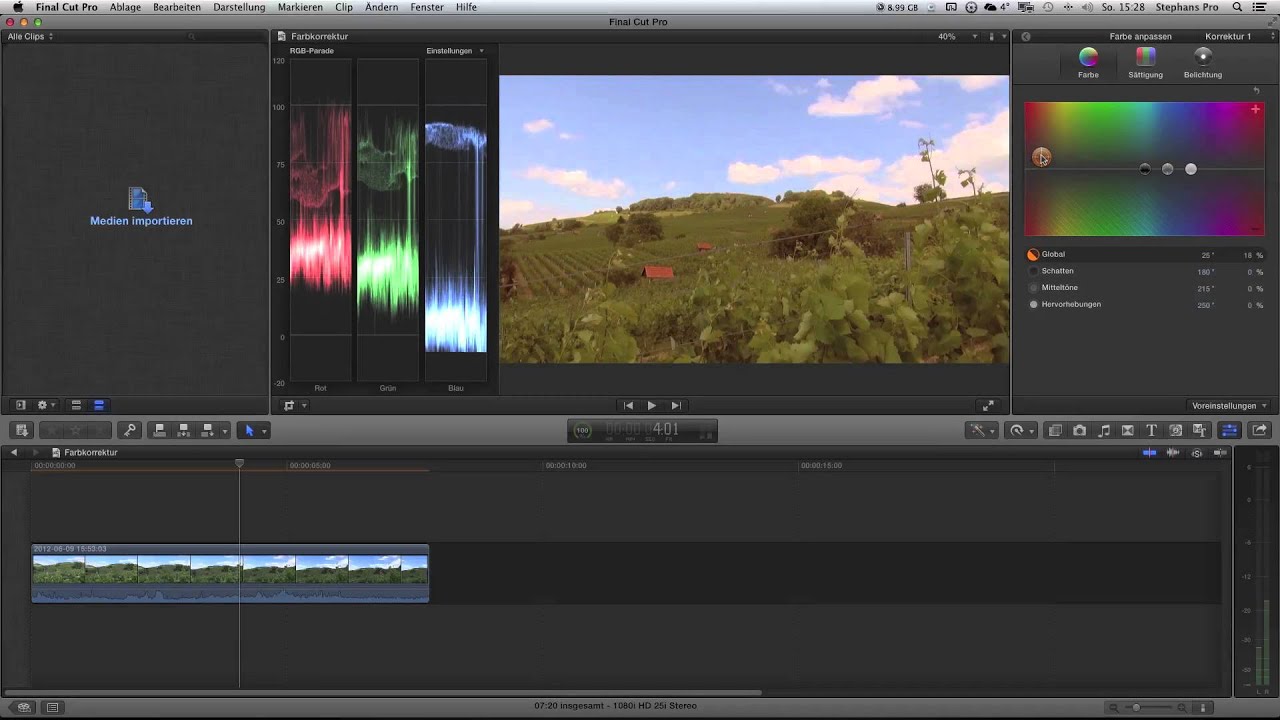Open the keyword editor key icon

(129, 430)
